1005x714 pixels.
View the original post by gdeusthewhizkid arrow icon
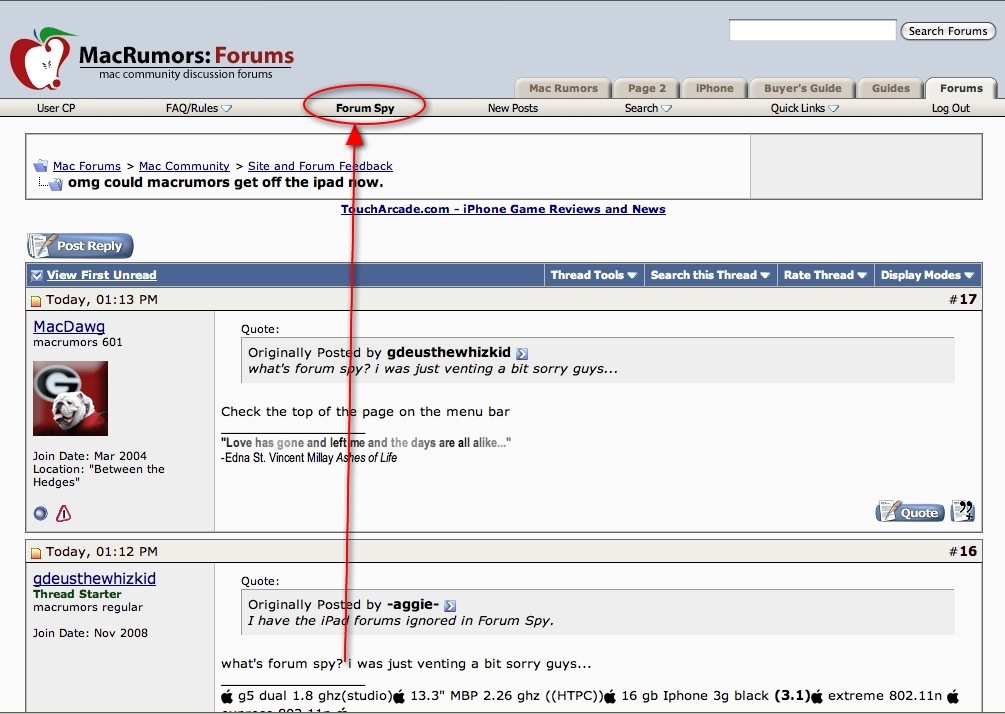522,353
